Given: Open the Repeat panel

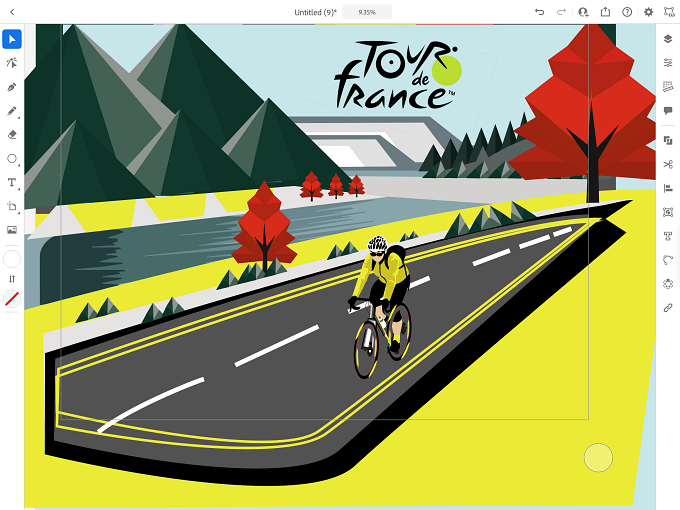Looking at the screenshot, I should coord(668,284).
